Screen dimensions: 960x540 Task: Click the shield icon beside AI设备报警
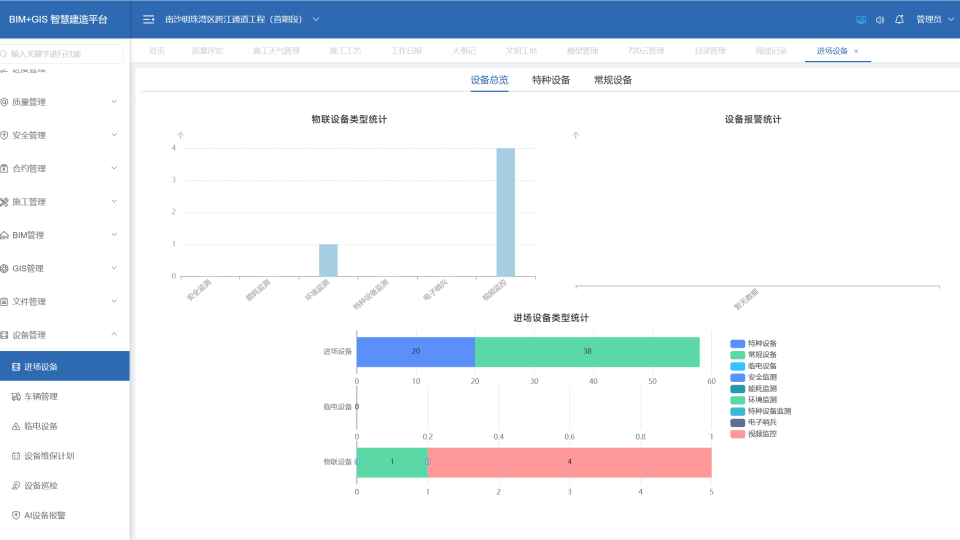[x=16, y=515]
